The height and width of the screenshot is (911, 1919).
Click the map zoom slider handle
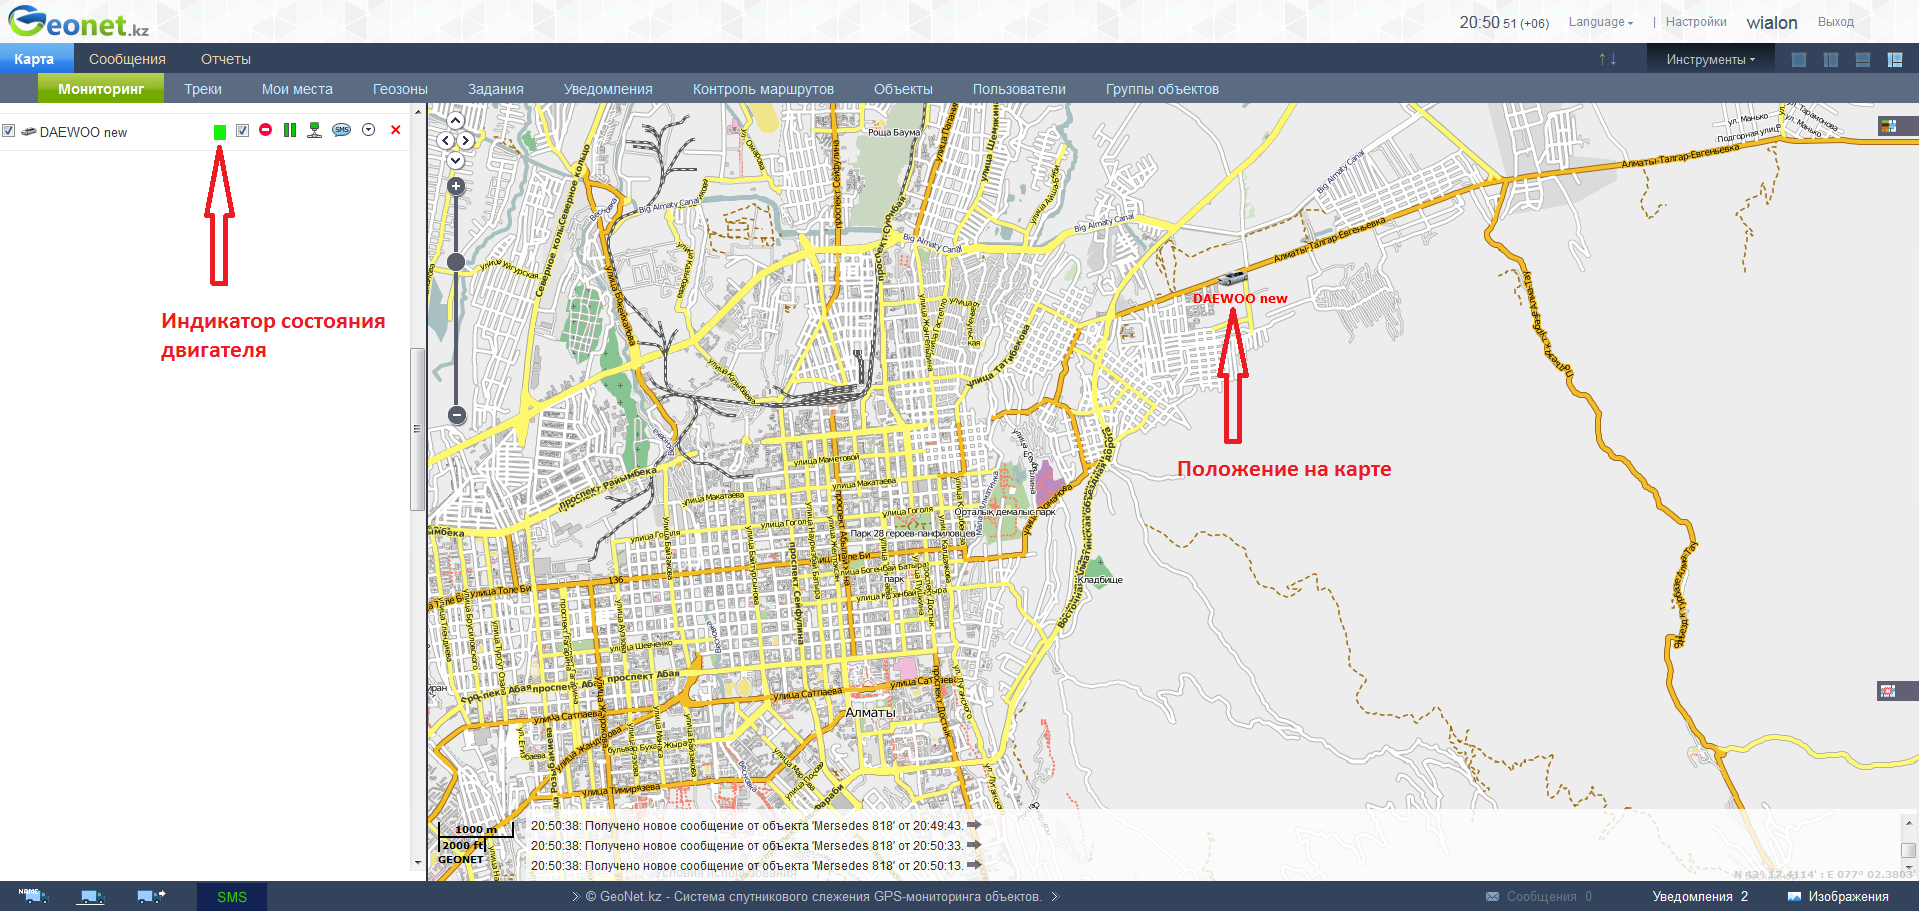click(x=456, y=262)
